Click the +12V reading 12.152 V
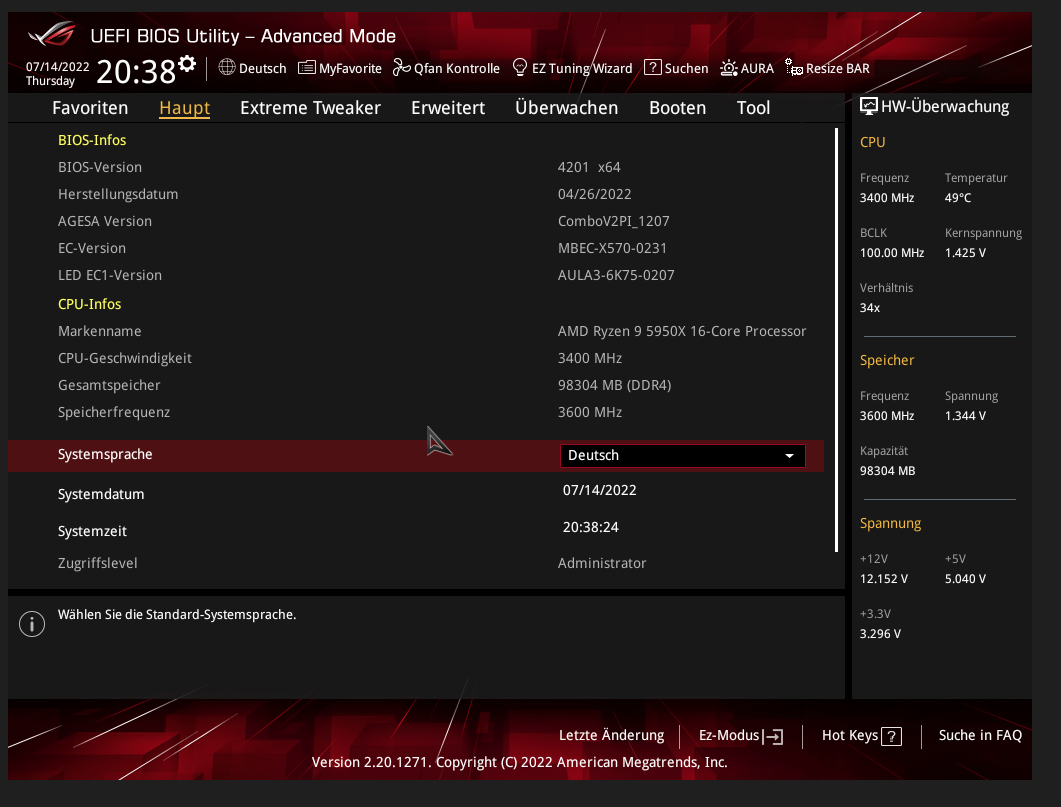The height and width of the screenshot is (807, 1061). 884,579
